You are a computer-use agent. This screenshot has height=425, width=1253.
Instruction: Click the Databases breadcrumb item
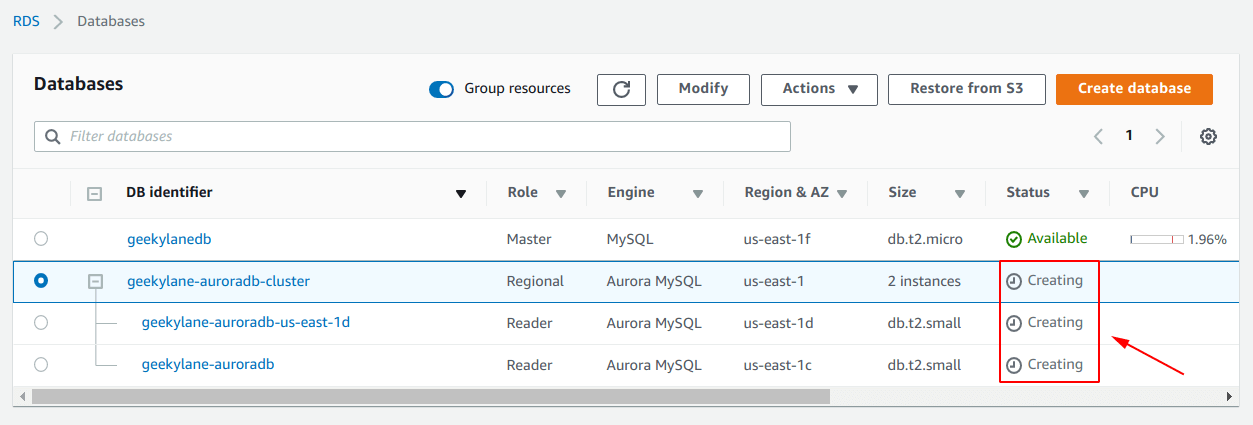(x=111, y=21)
